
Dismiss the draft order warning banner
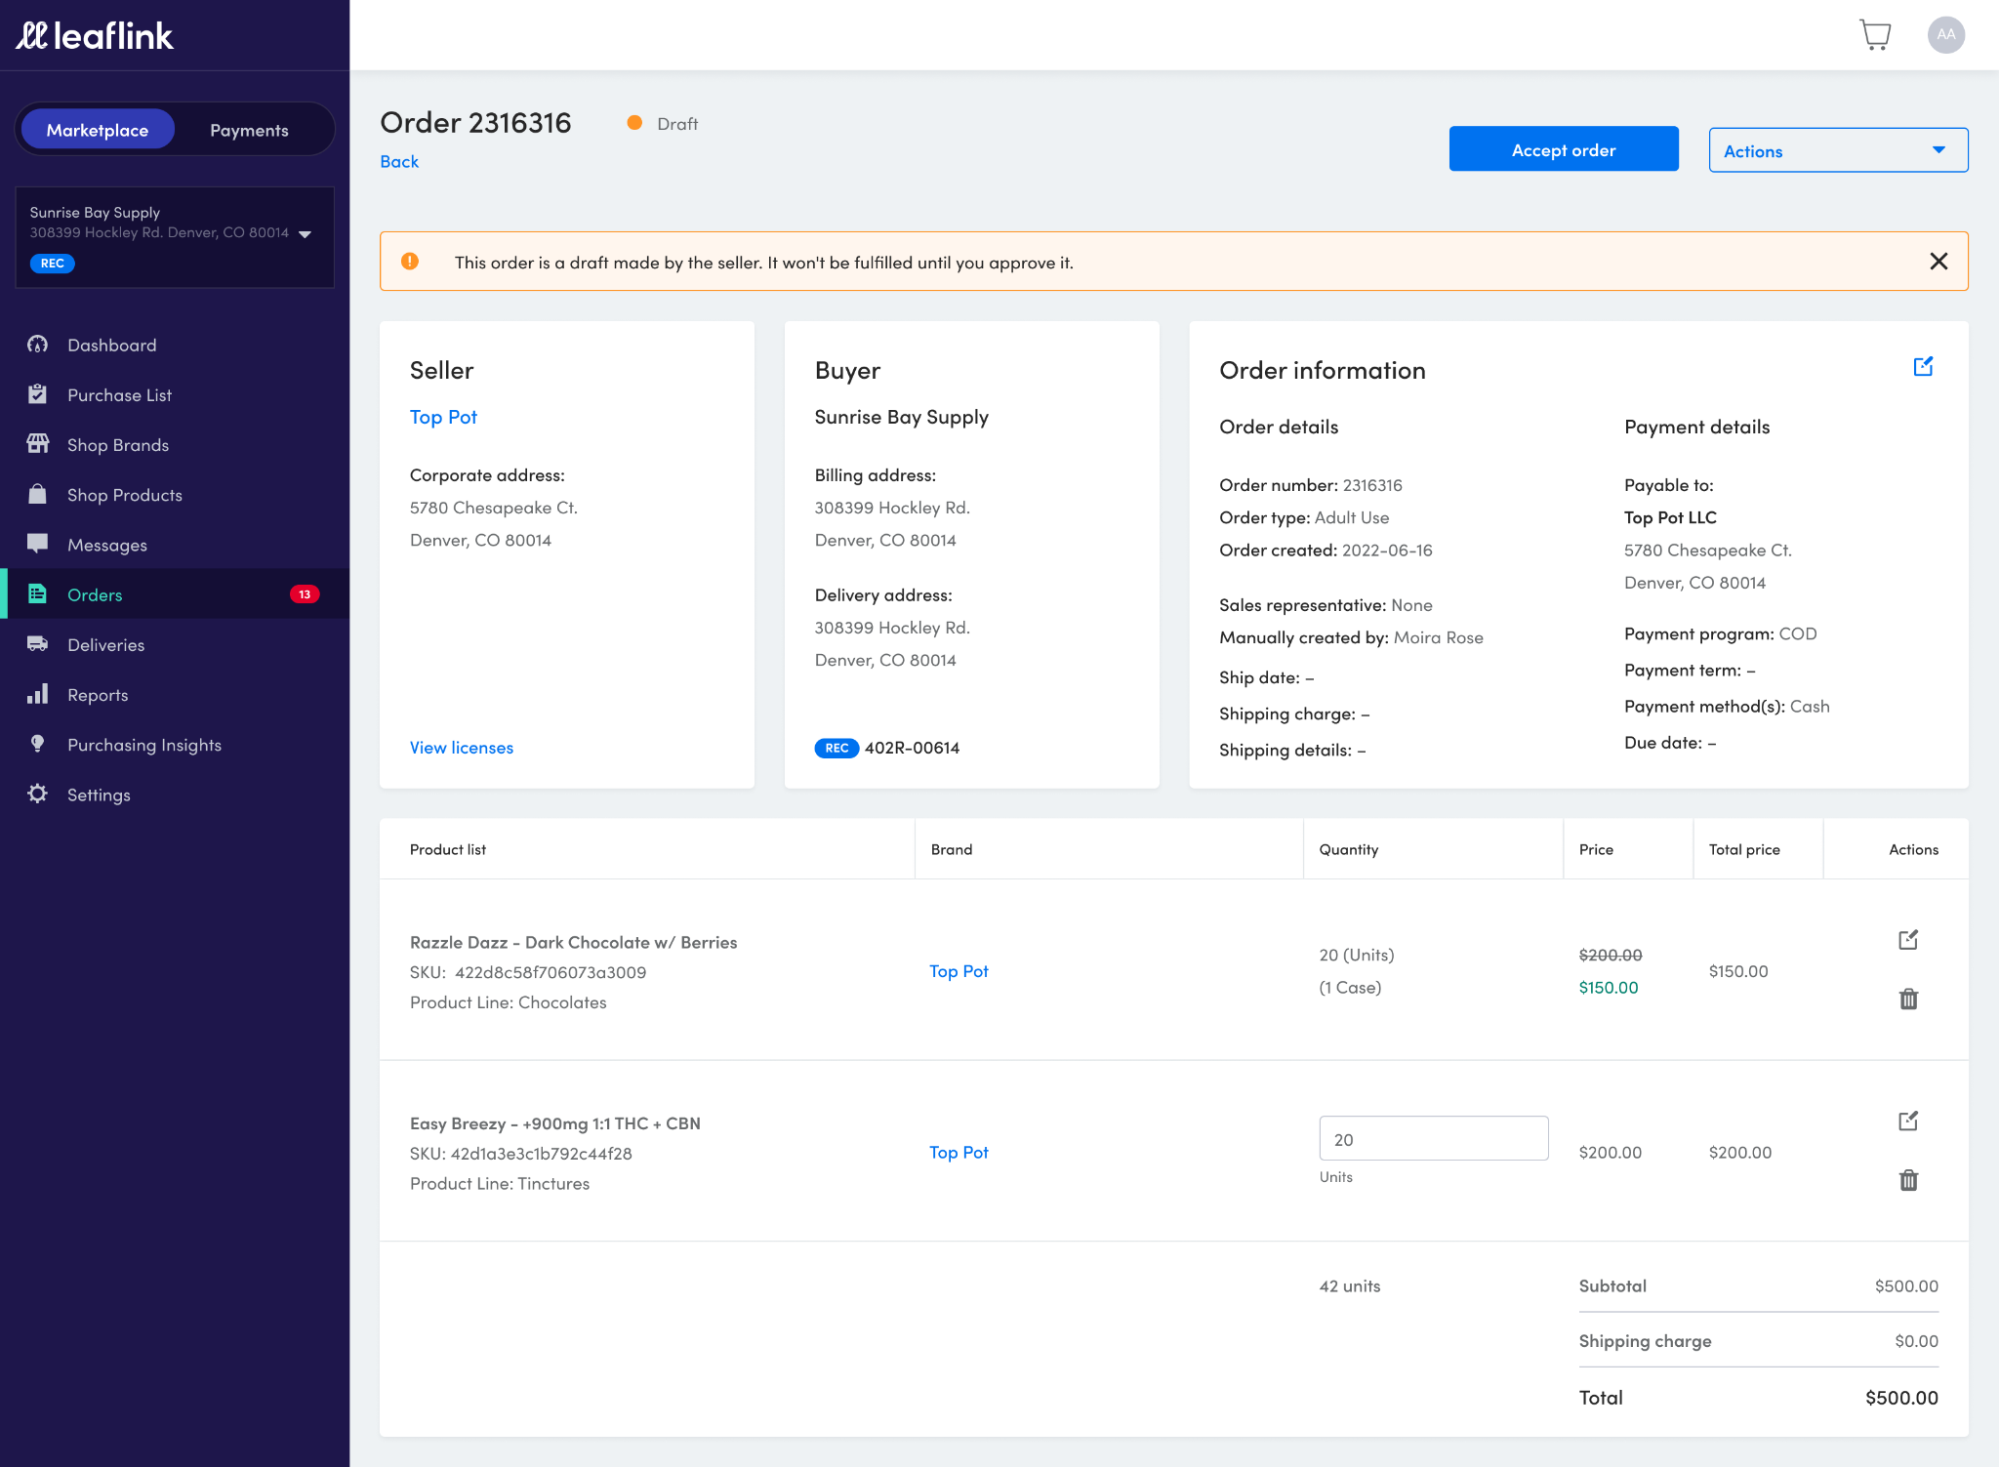click(1938, 262)
